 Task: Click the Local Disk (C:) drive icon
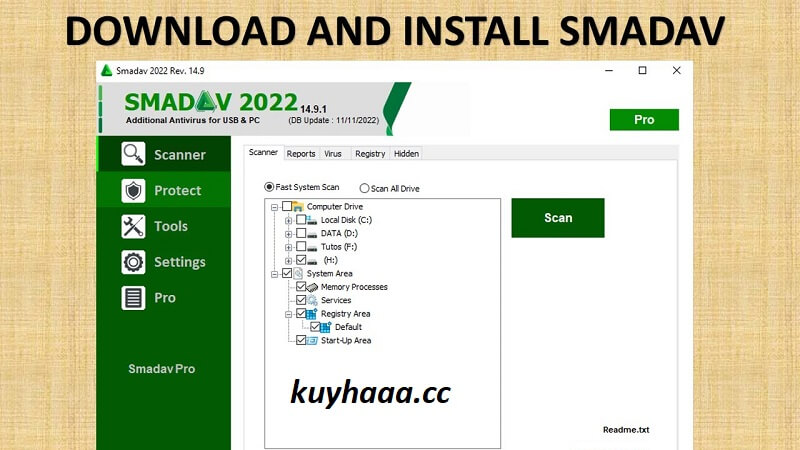tap(312, 220)
